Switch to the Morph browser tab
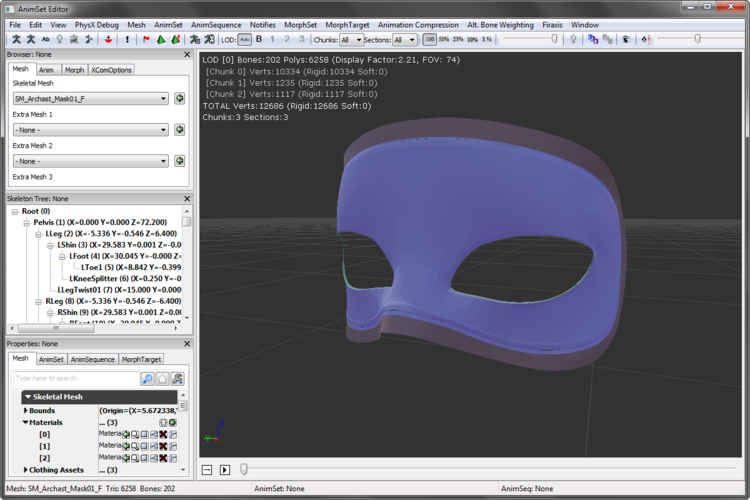 coord(74,70)
